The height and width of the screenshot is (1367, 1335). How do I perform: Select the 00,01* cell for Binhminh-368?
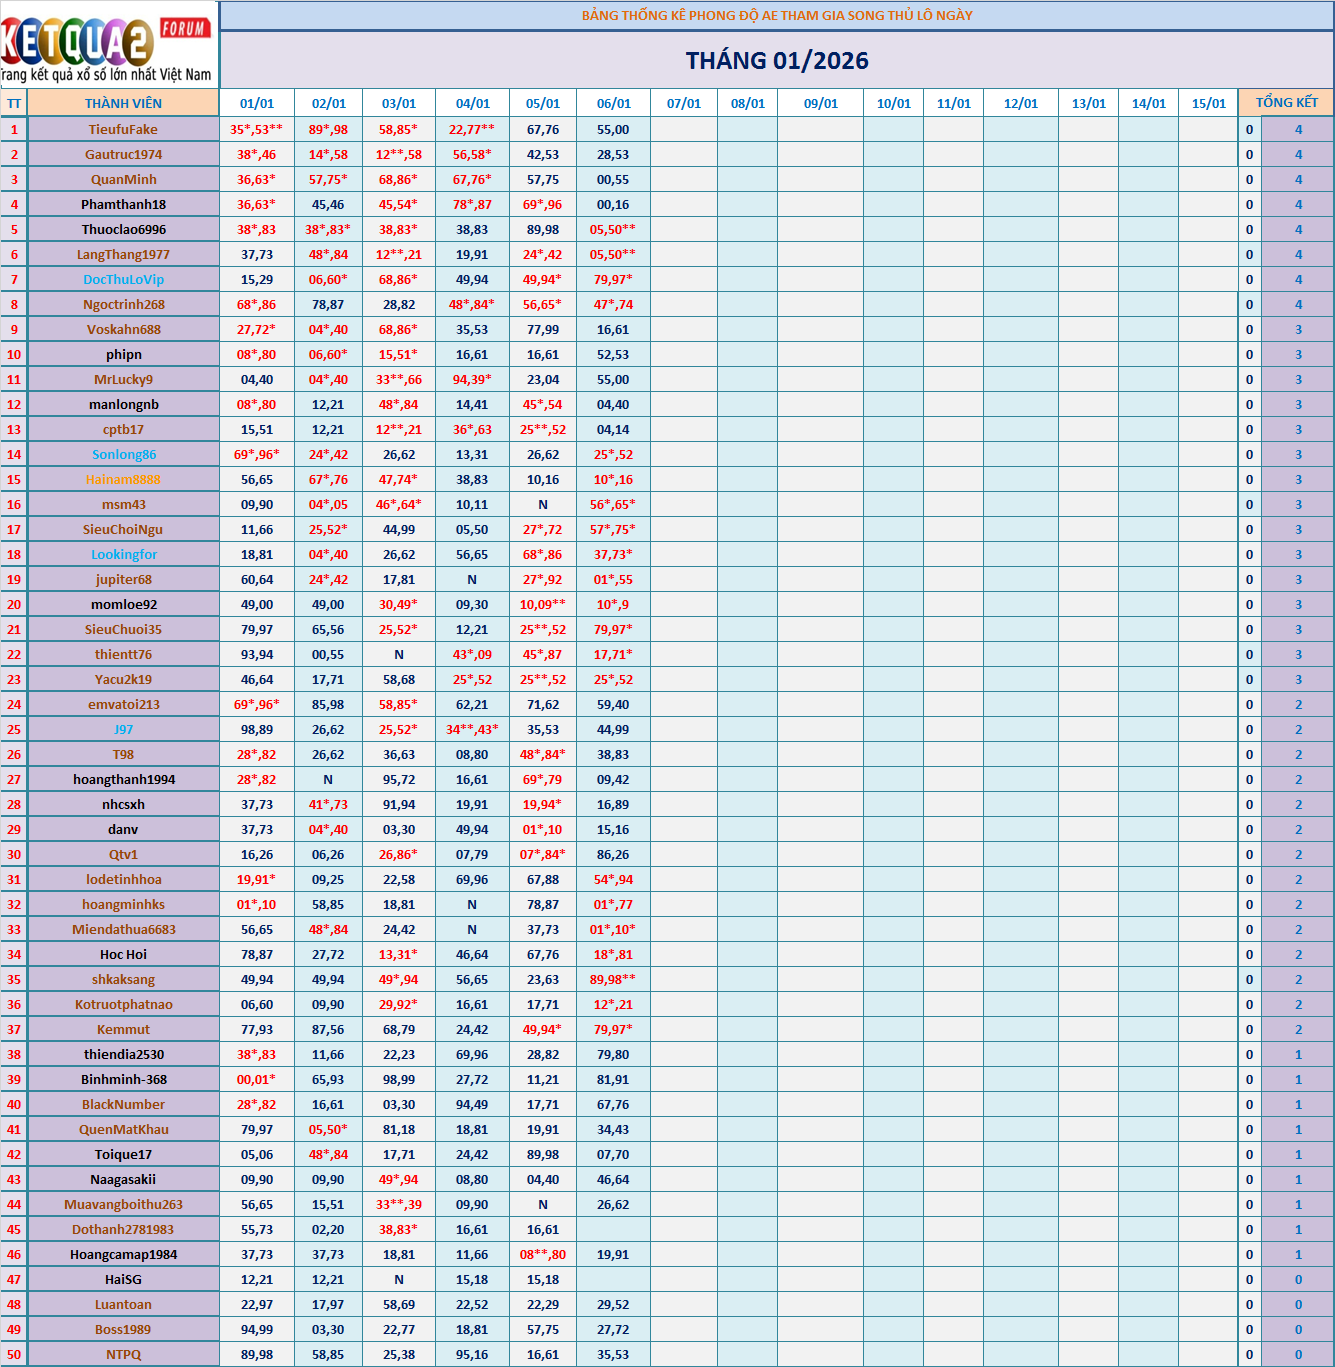(x=257, y=1079)
